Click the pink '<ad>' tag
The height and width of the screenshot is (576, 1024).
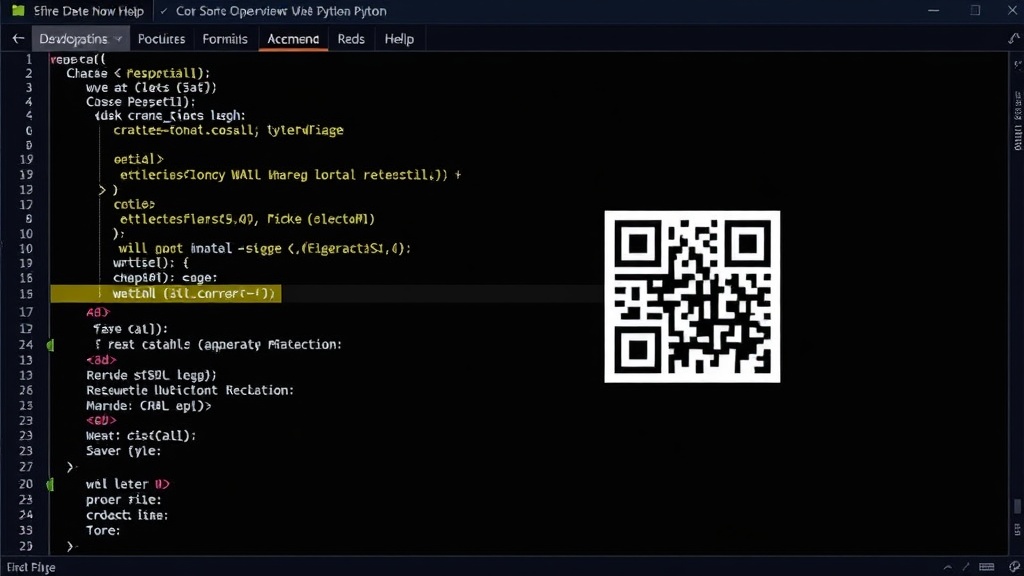click(x=101, y=360)
